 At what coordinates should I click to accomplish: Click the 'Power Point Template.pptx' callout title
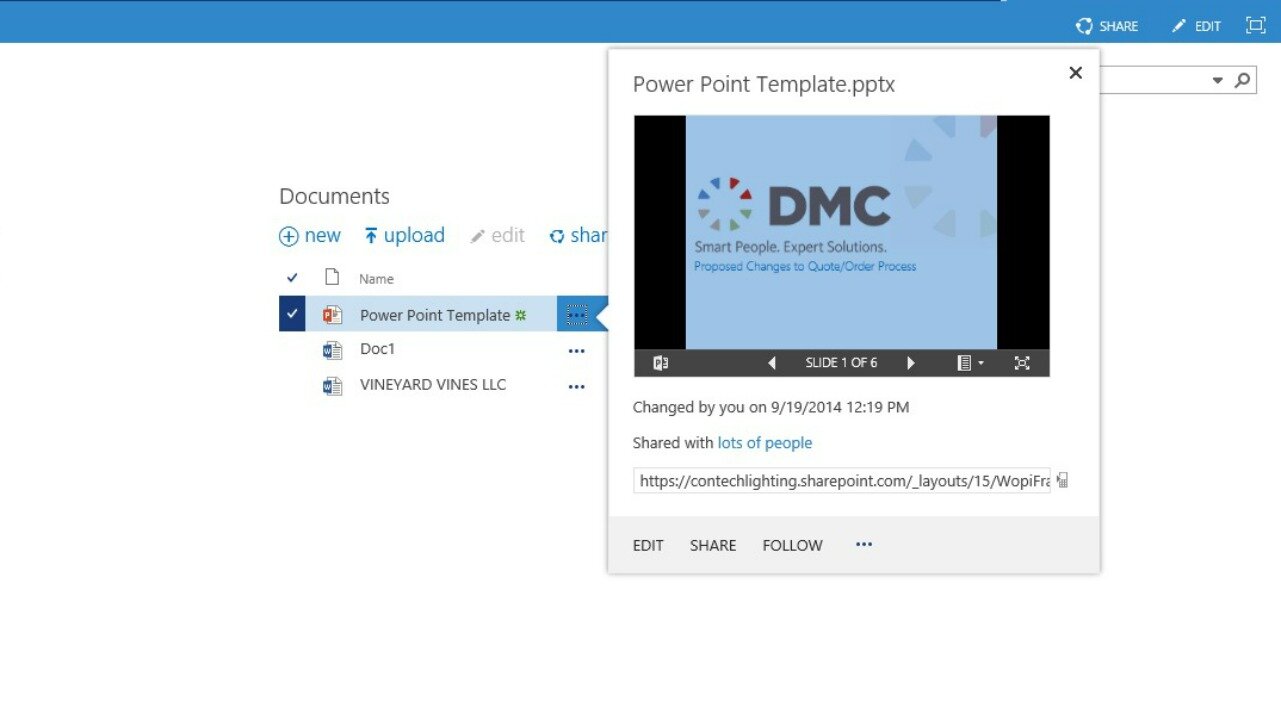[764, 84]
